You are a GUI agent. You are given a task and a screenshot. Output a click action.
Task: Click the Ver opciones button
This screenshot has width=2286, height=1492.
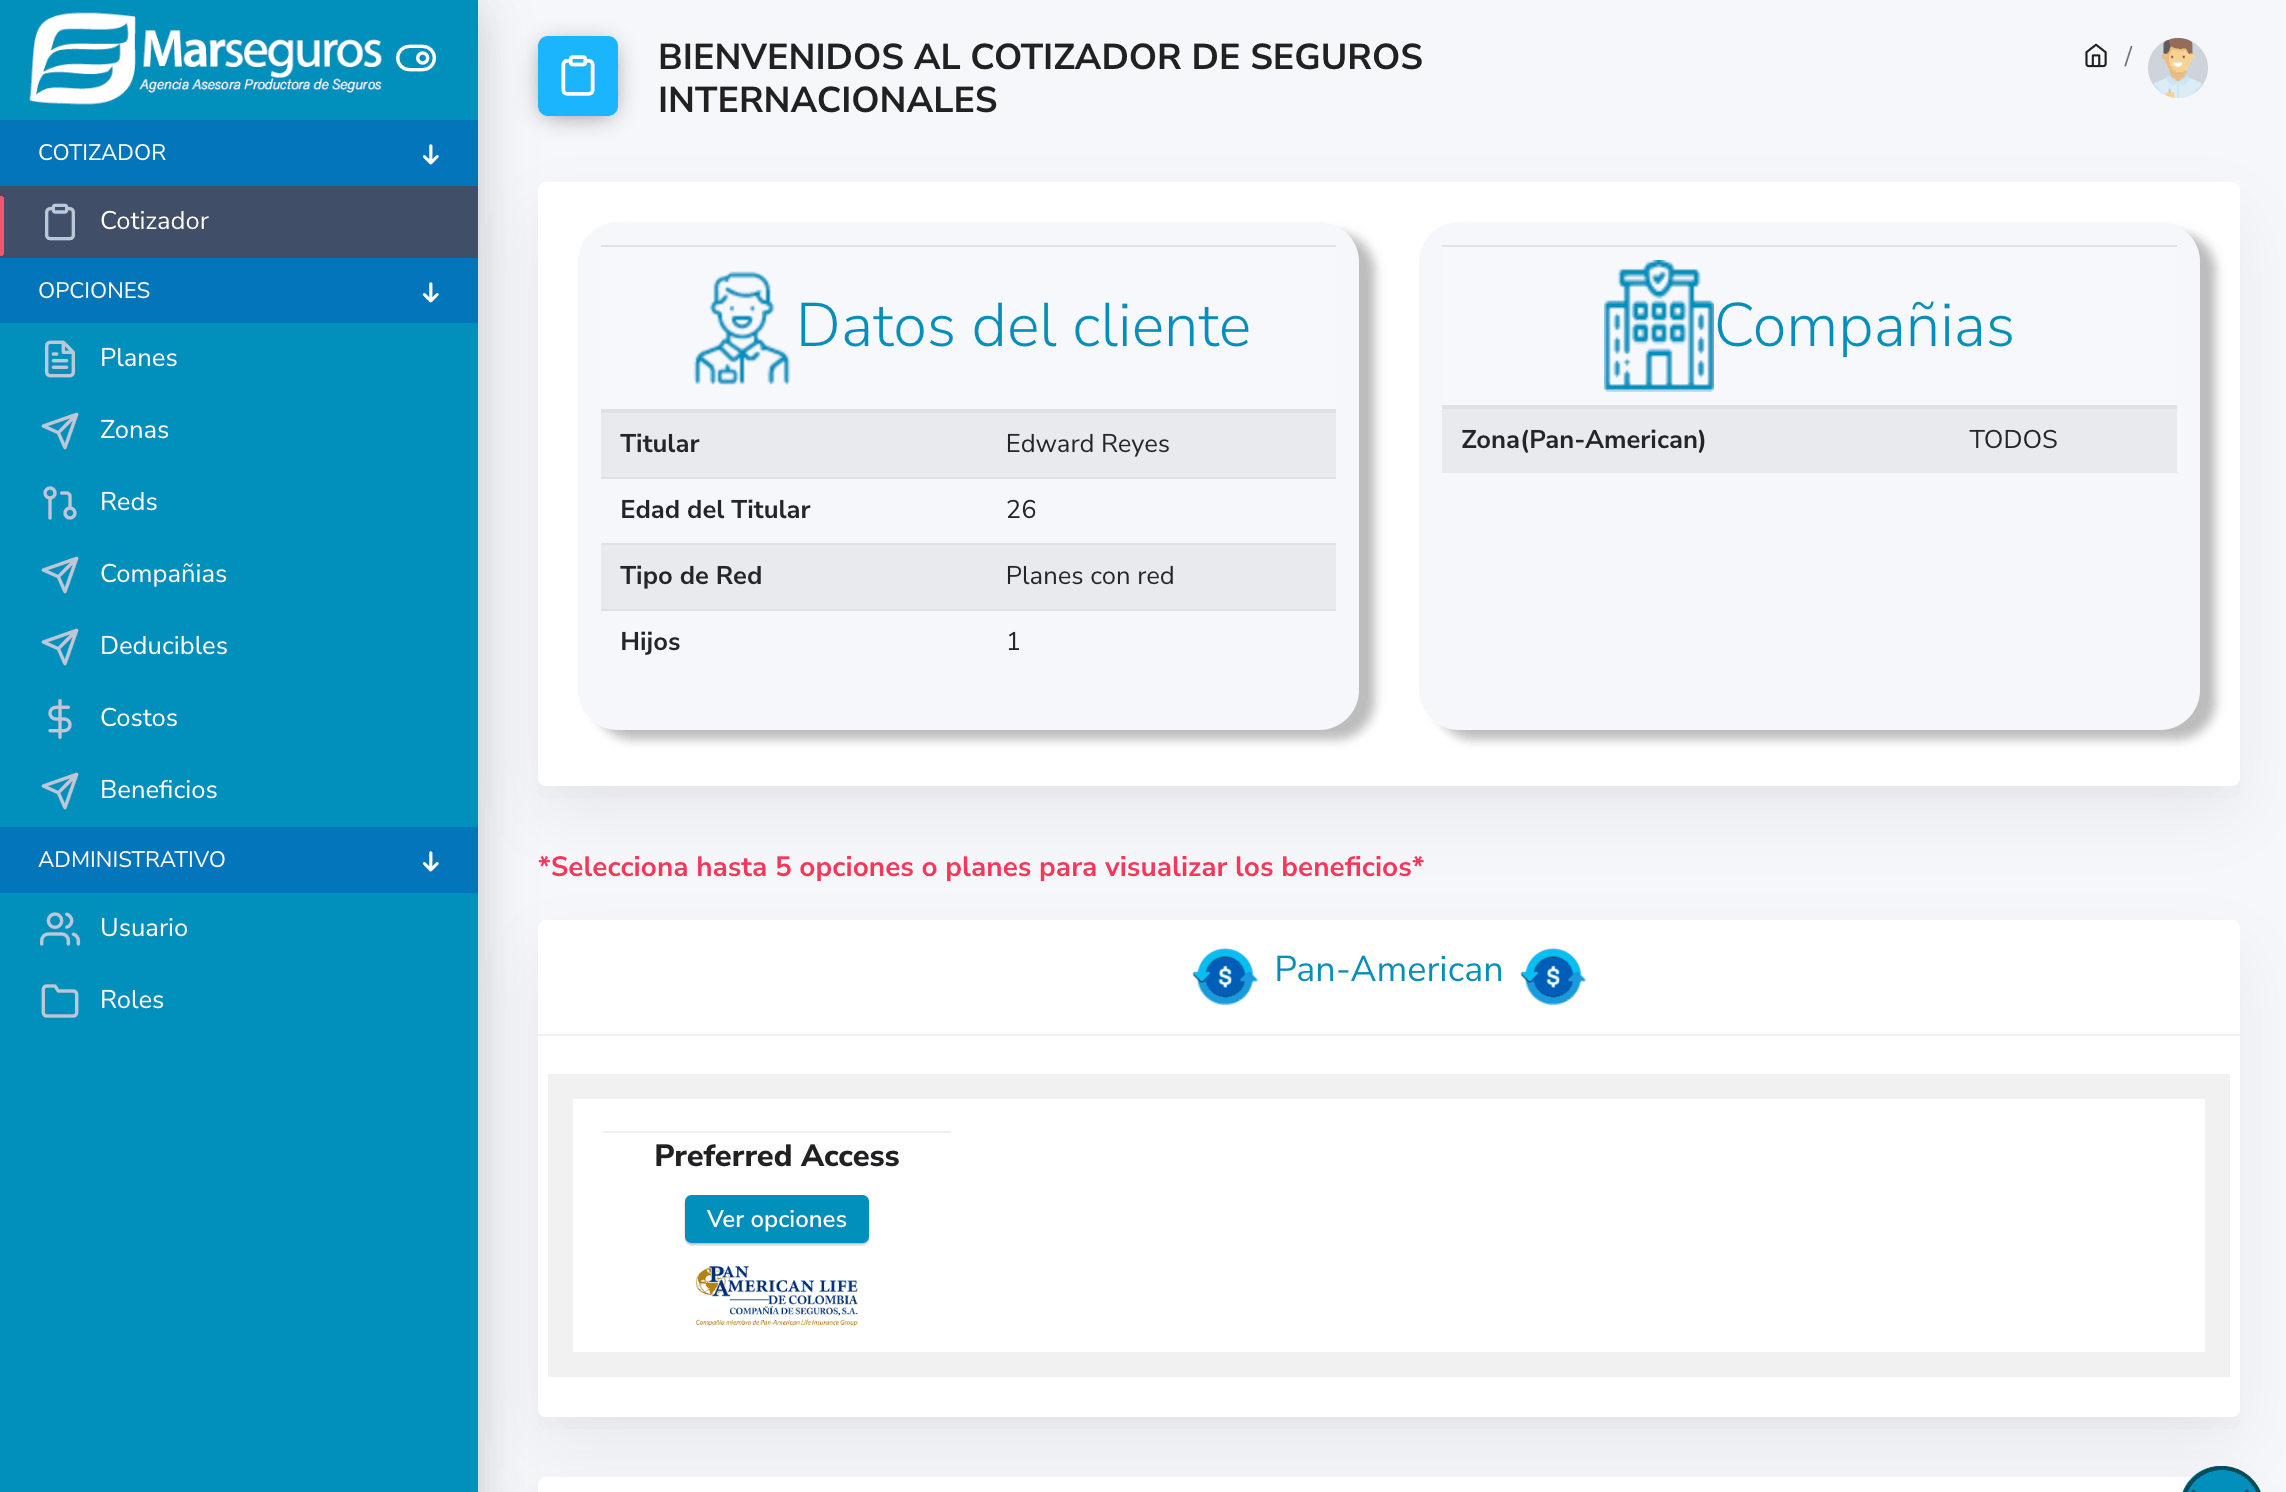point(776,1218)
